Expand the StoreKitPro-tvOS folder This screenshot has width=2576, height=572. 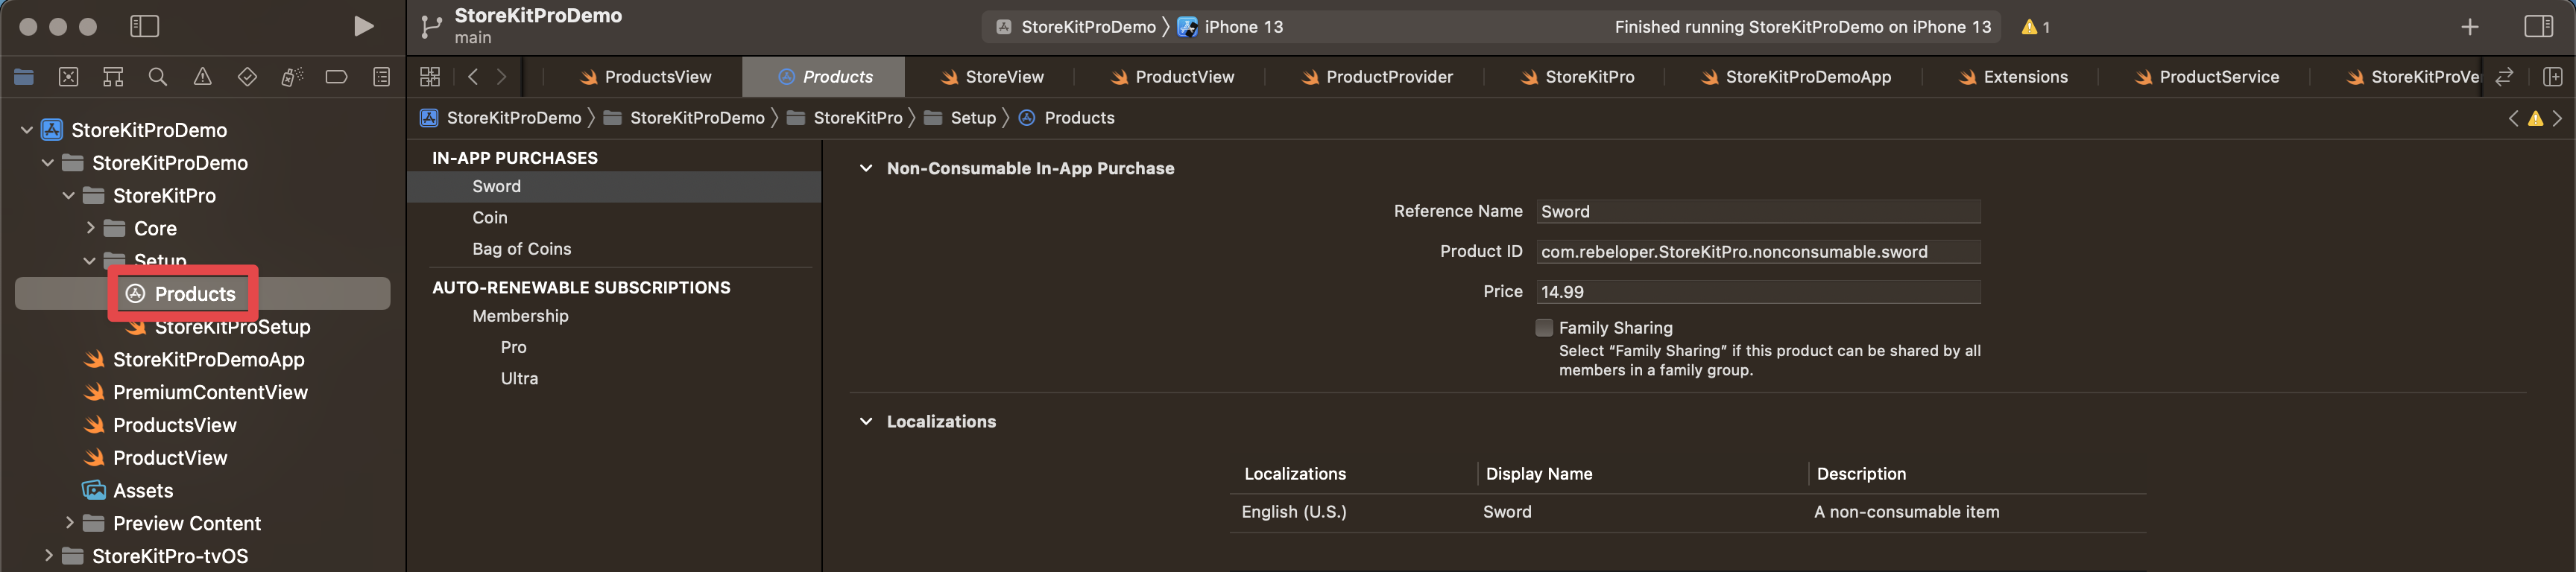[x=48, y=556]
